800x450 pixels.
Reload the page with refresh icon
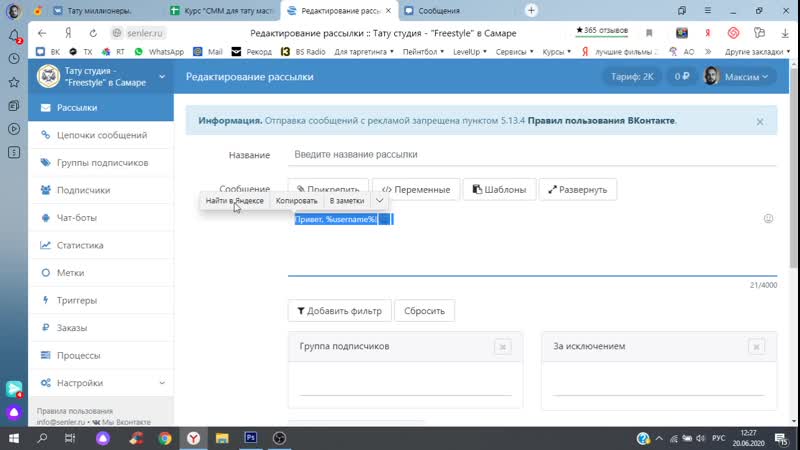[93, 33]
